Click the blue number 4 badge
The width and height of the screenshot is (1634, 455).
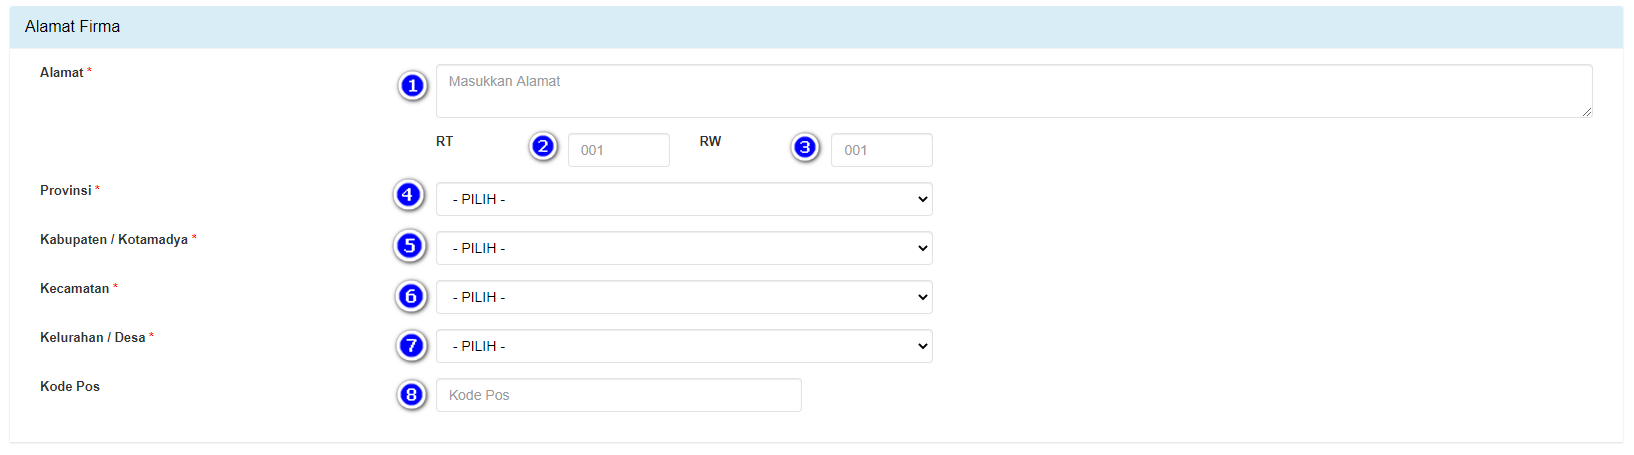pyautogui.click(x=408, y=194)
